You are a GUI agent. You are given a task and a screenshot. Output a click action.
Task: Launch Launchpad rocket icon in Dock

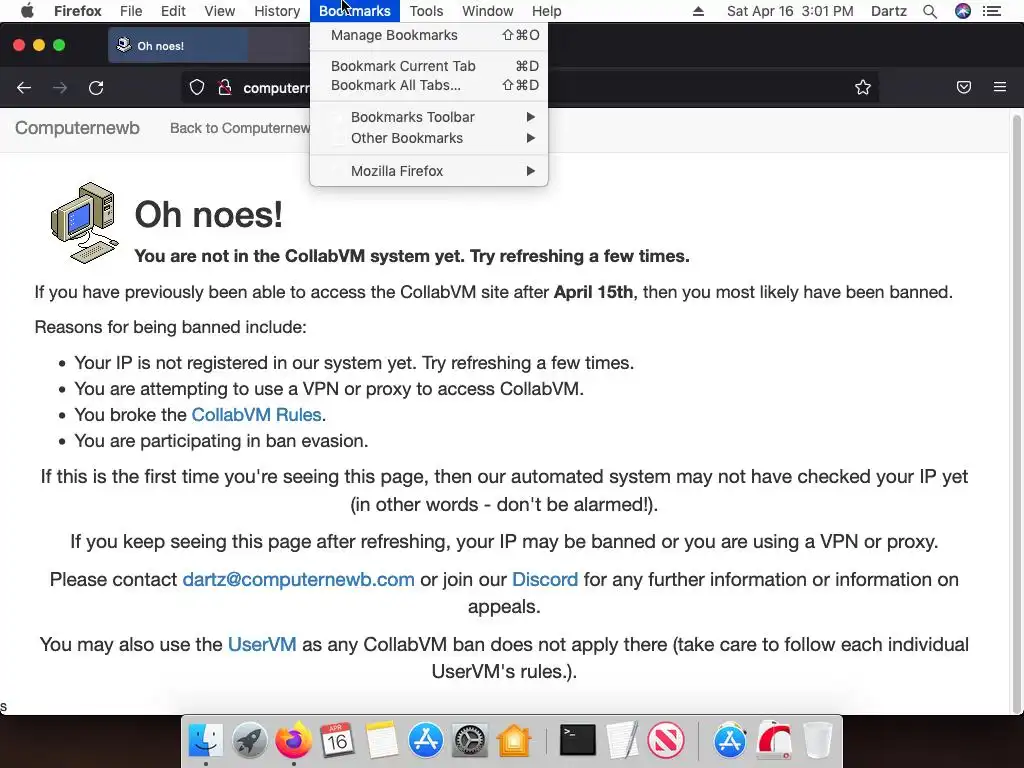pos(249,741)
